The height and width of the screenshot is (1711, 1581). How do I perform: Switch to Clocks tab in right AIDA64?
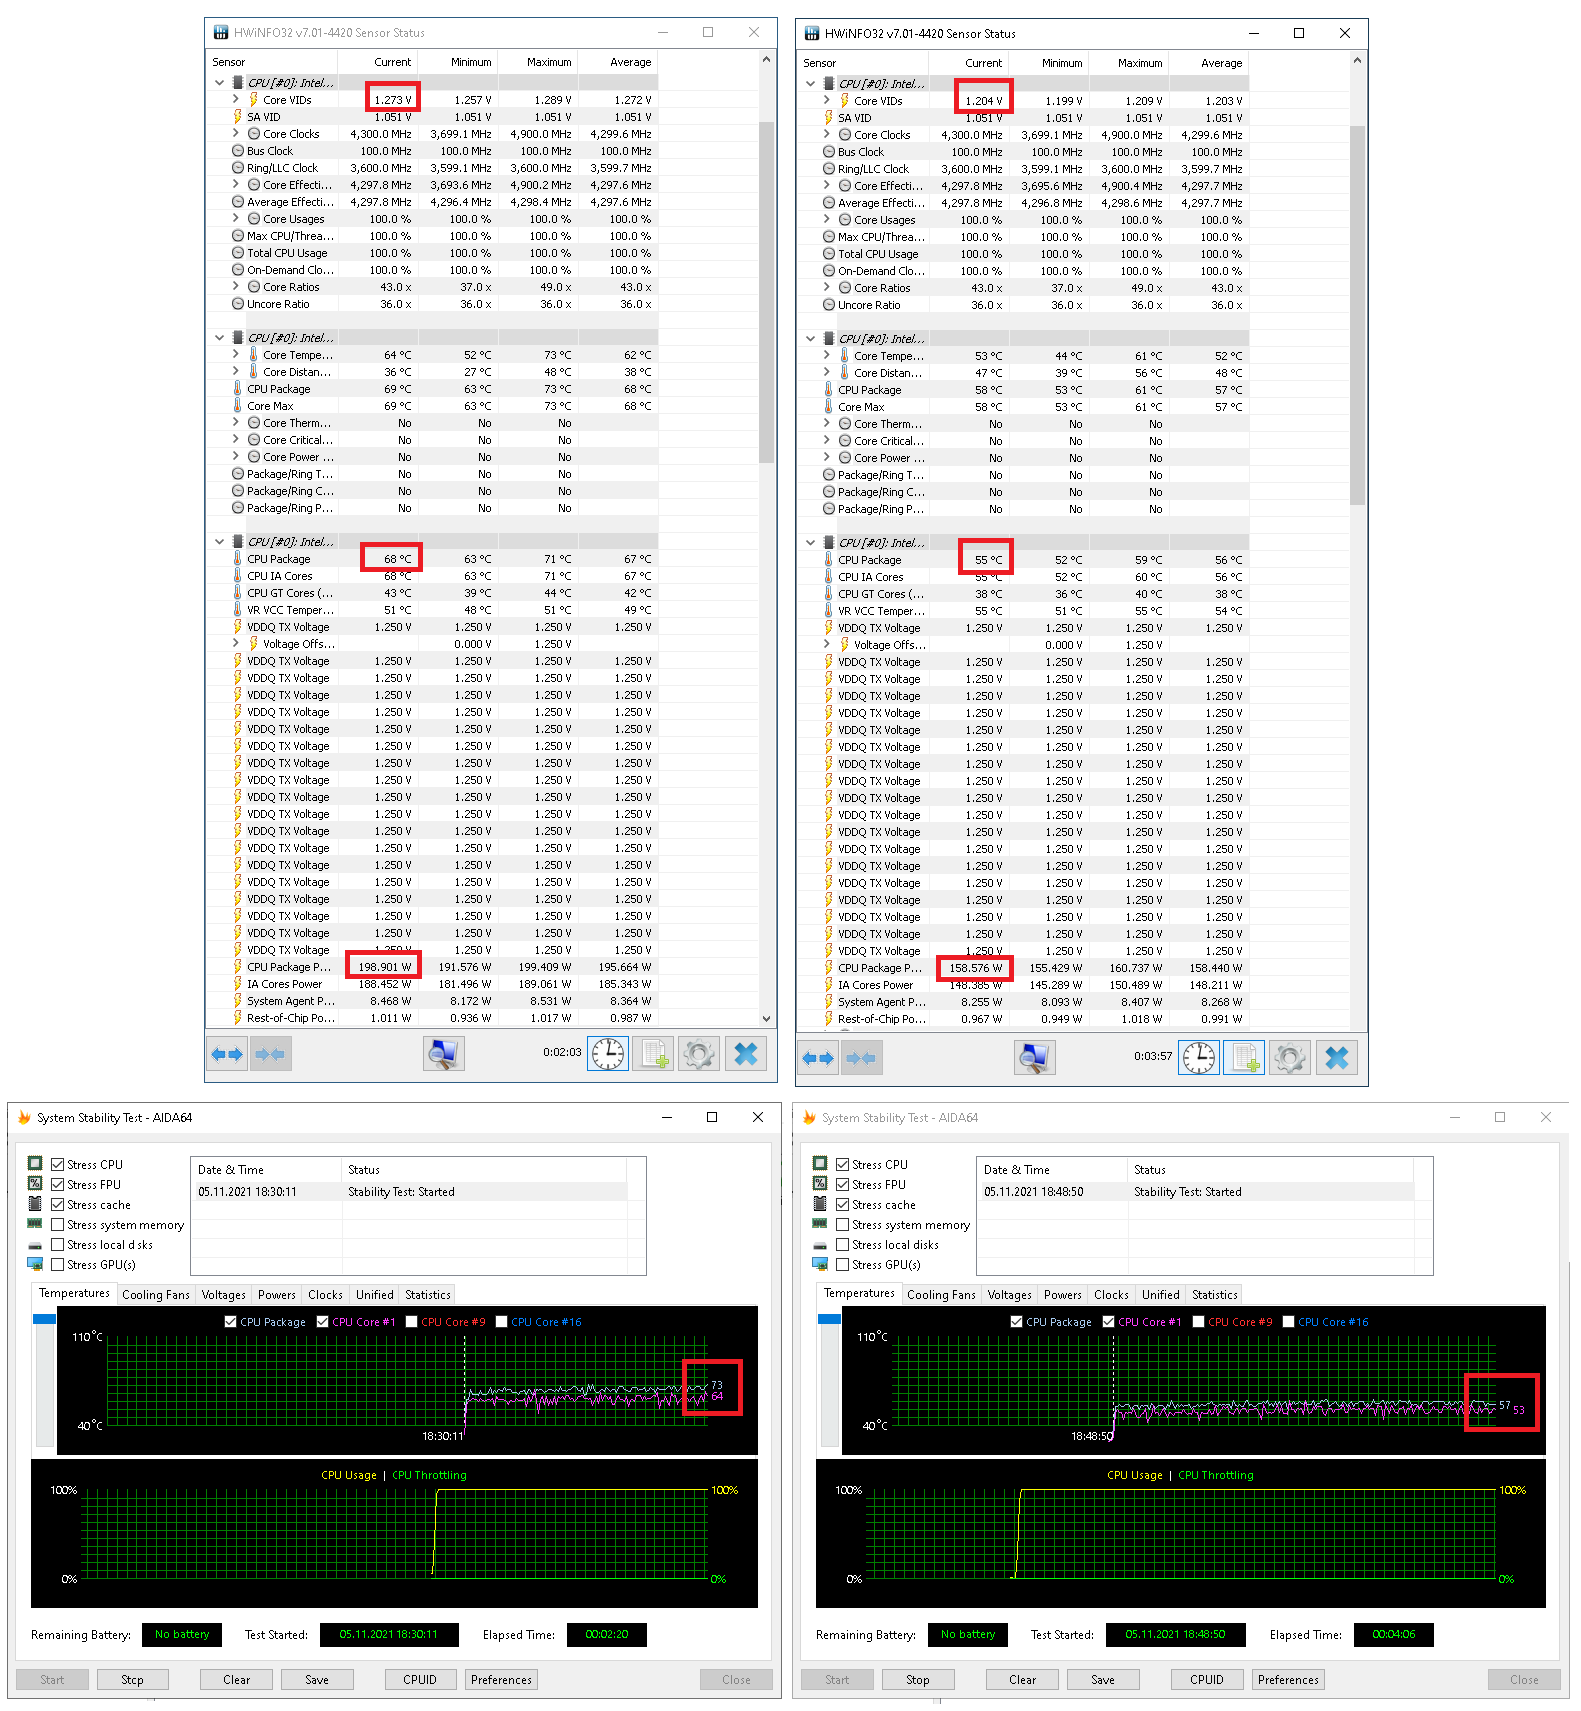coord(1111,1295)
